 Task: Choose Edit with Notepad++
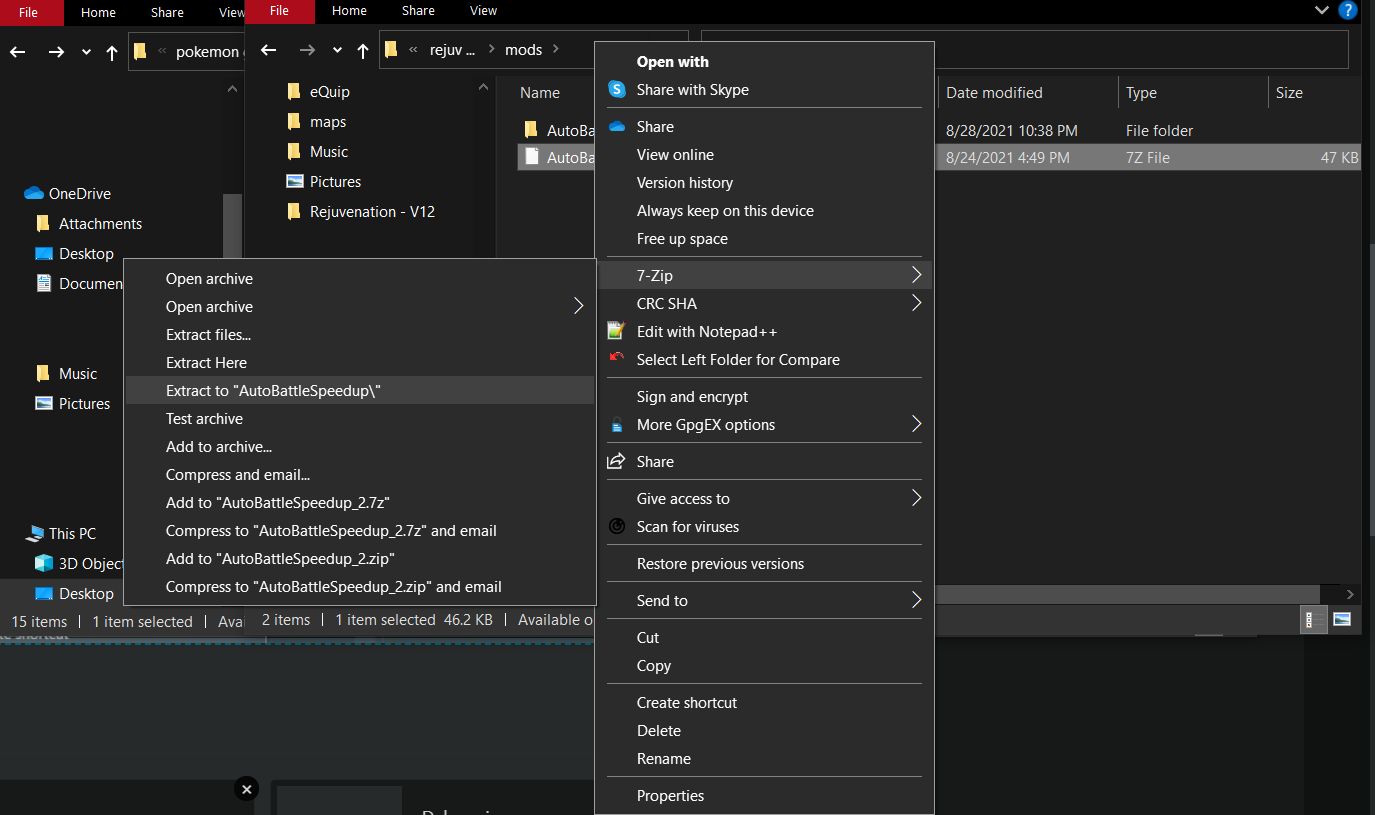764,331
